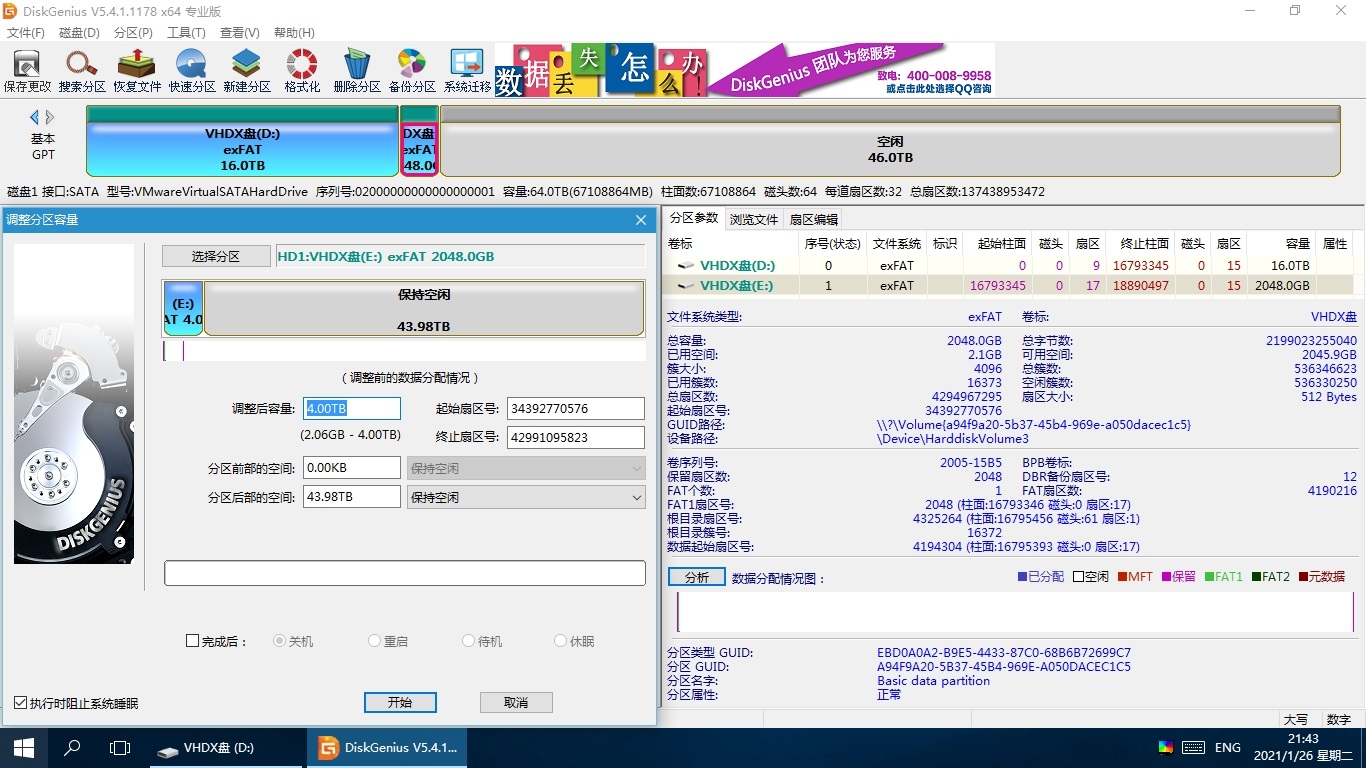Select the 待机 (standby) radio option
Image resolution: width=1366 pixels, height=768 pixels.
469,641
